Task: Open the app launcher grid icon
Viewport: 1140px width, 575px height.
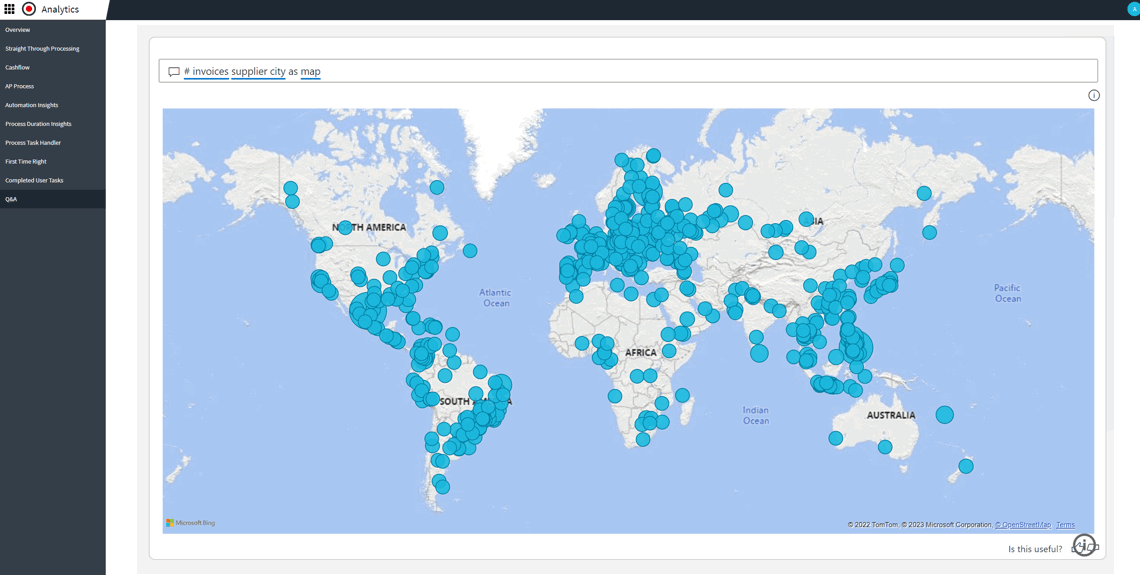Action: point(9,9)
